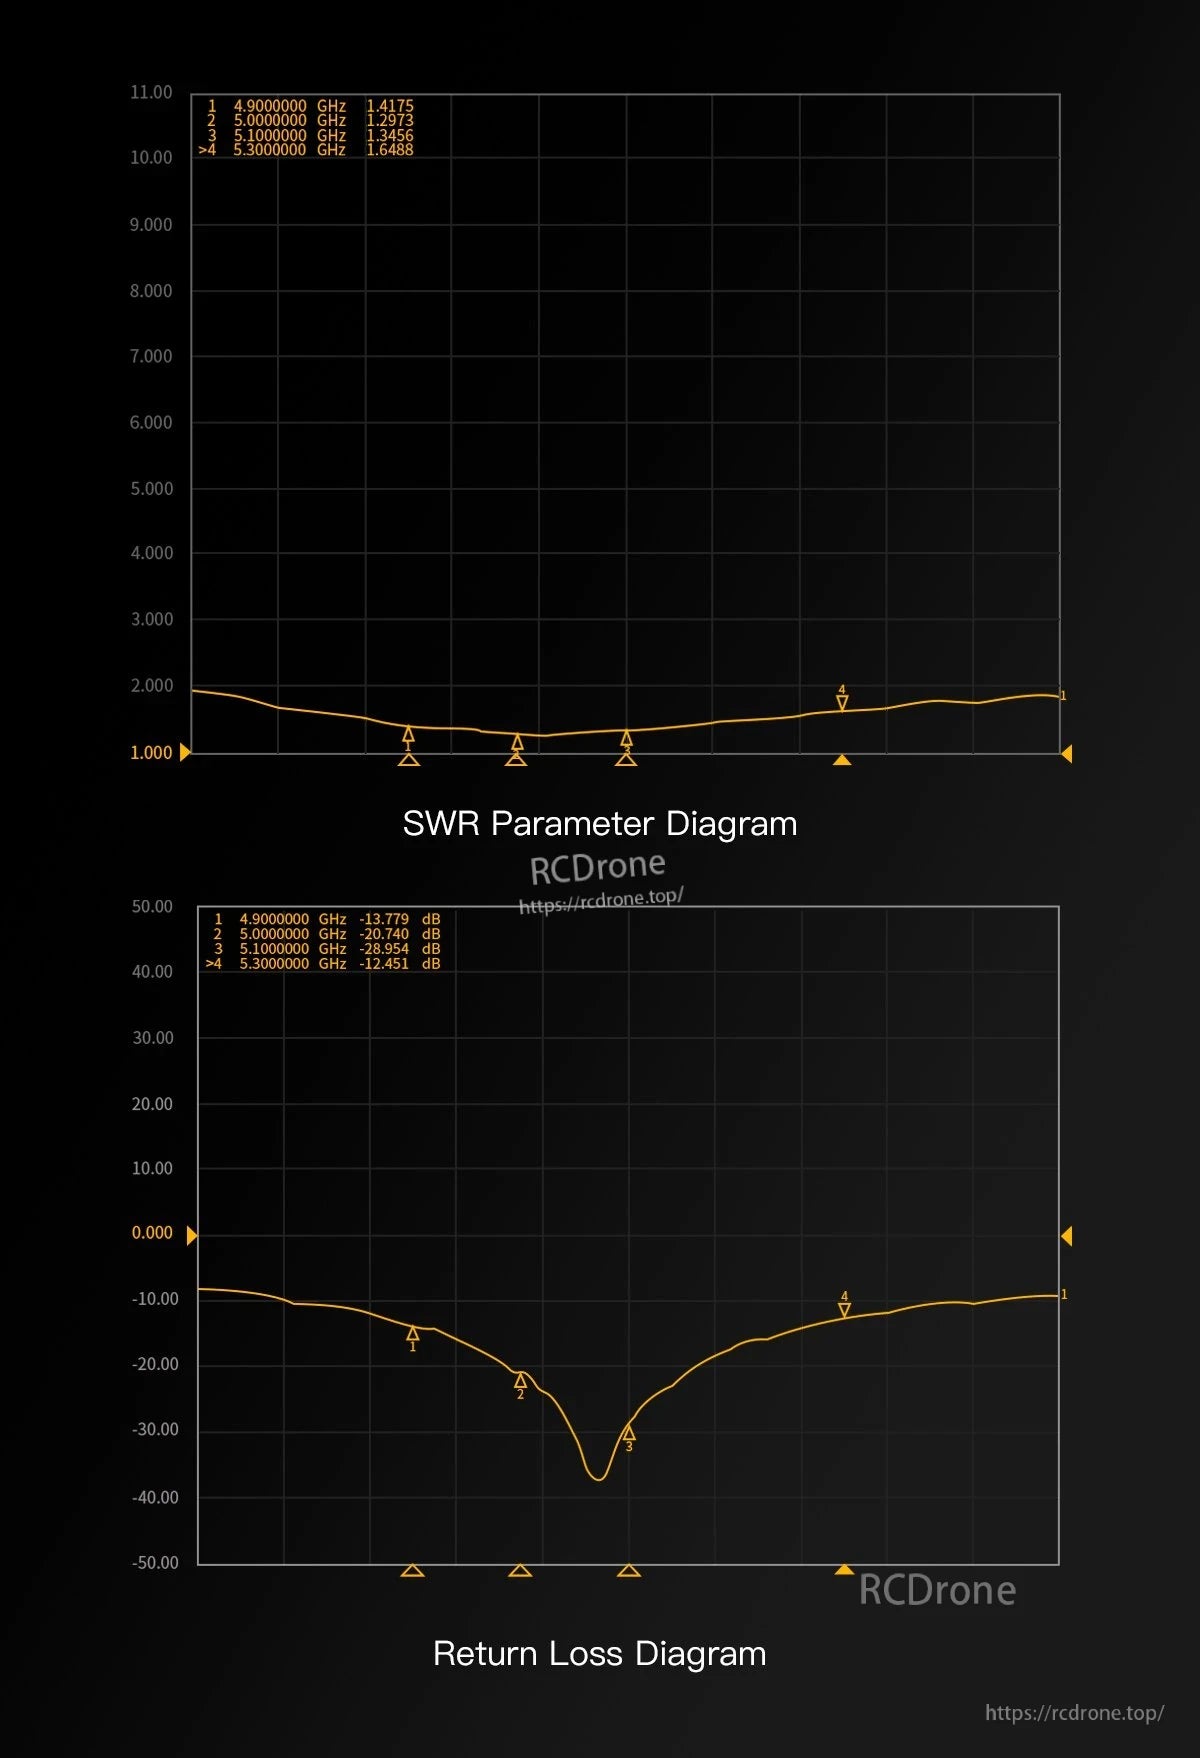Click the return loss axis label -40.00
This screenshot has width=1200, height=1758.
155,1498
